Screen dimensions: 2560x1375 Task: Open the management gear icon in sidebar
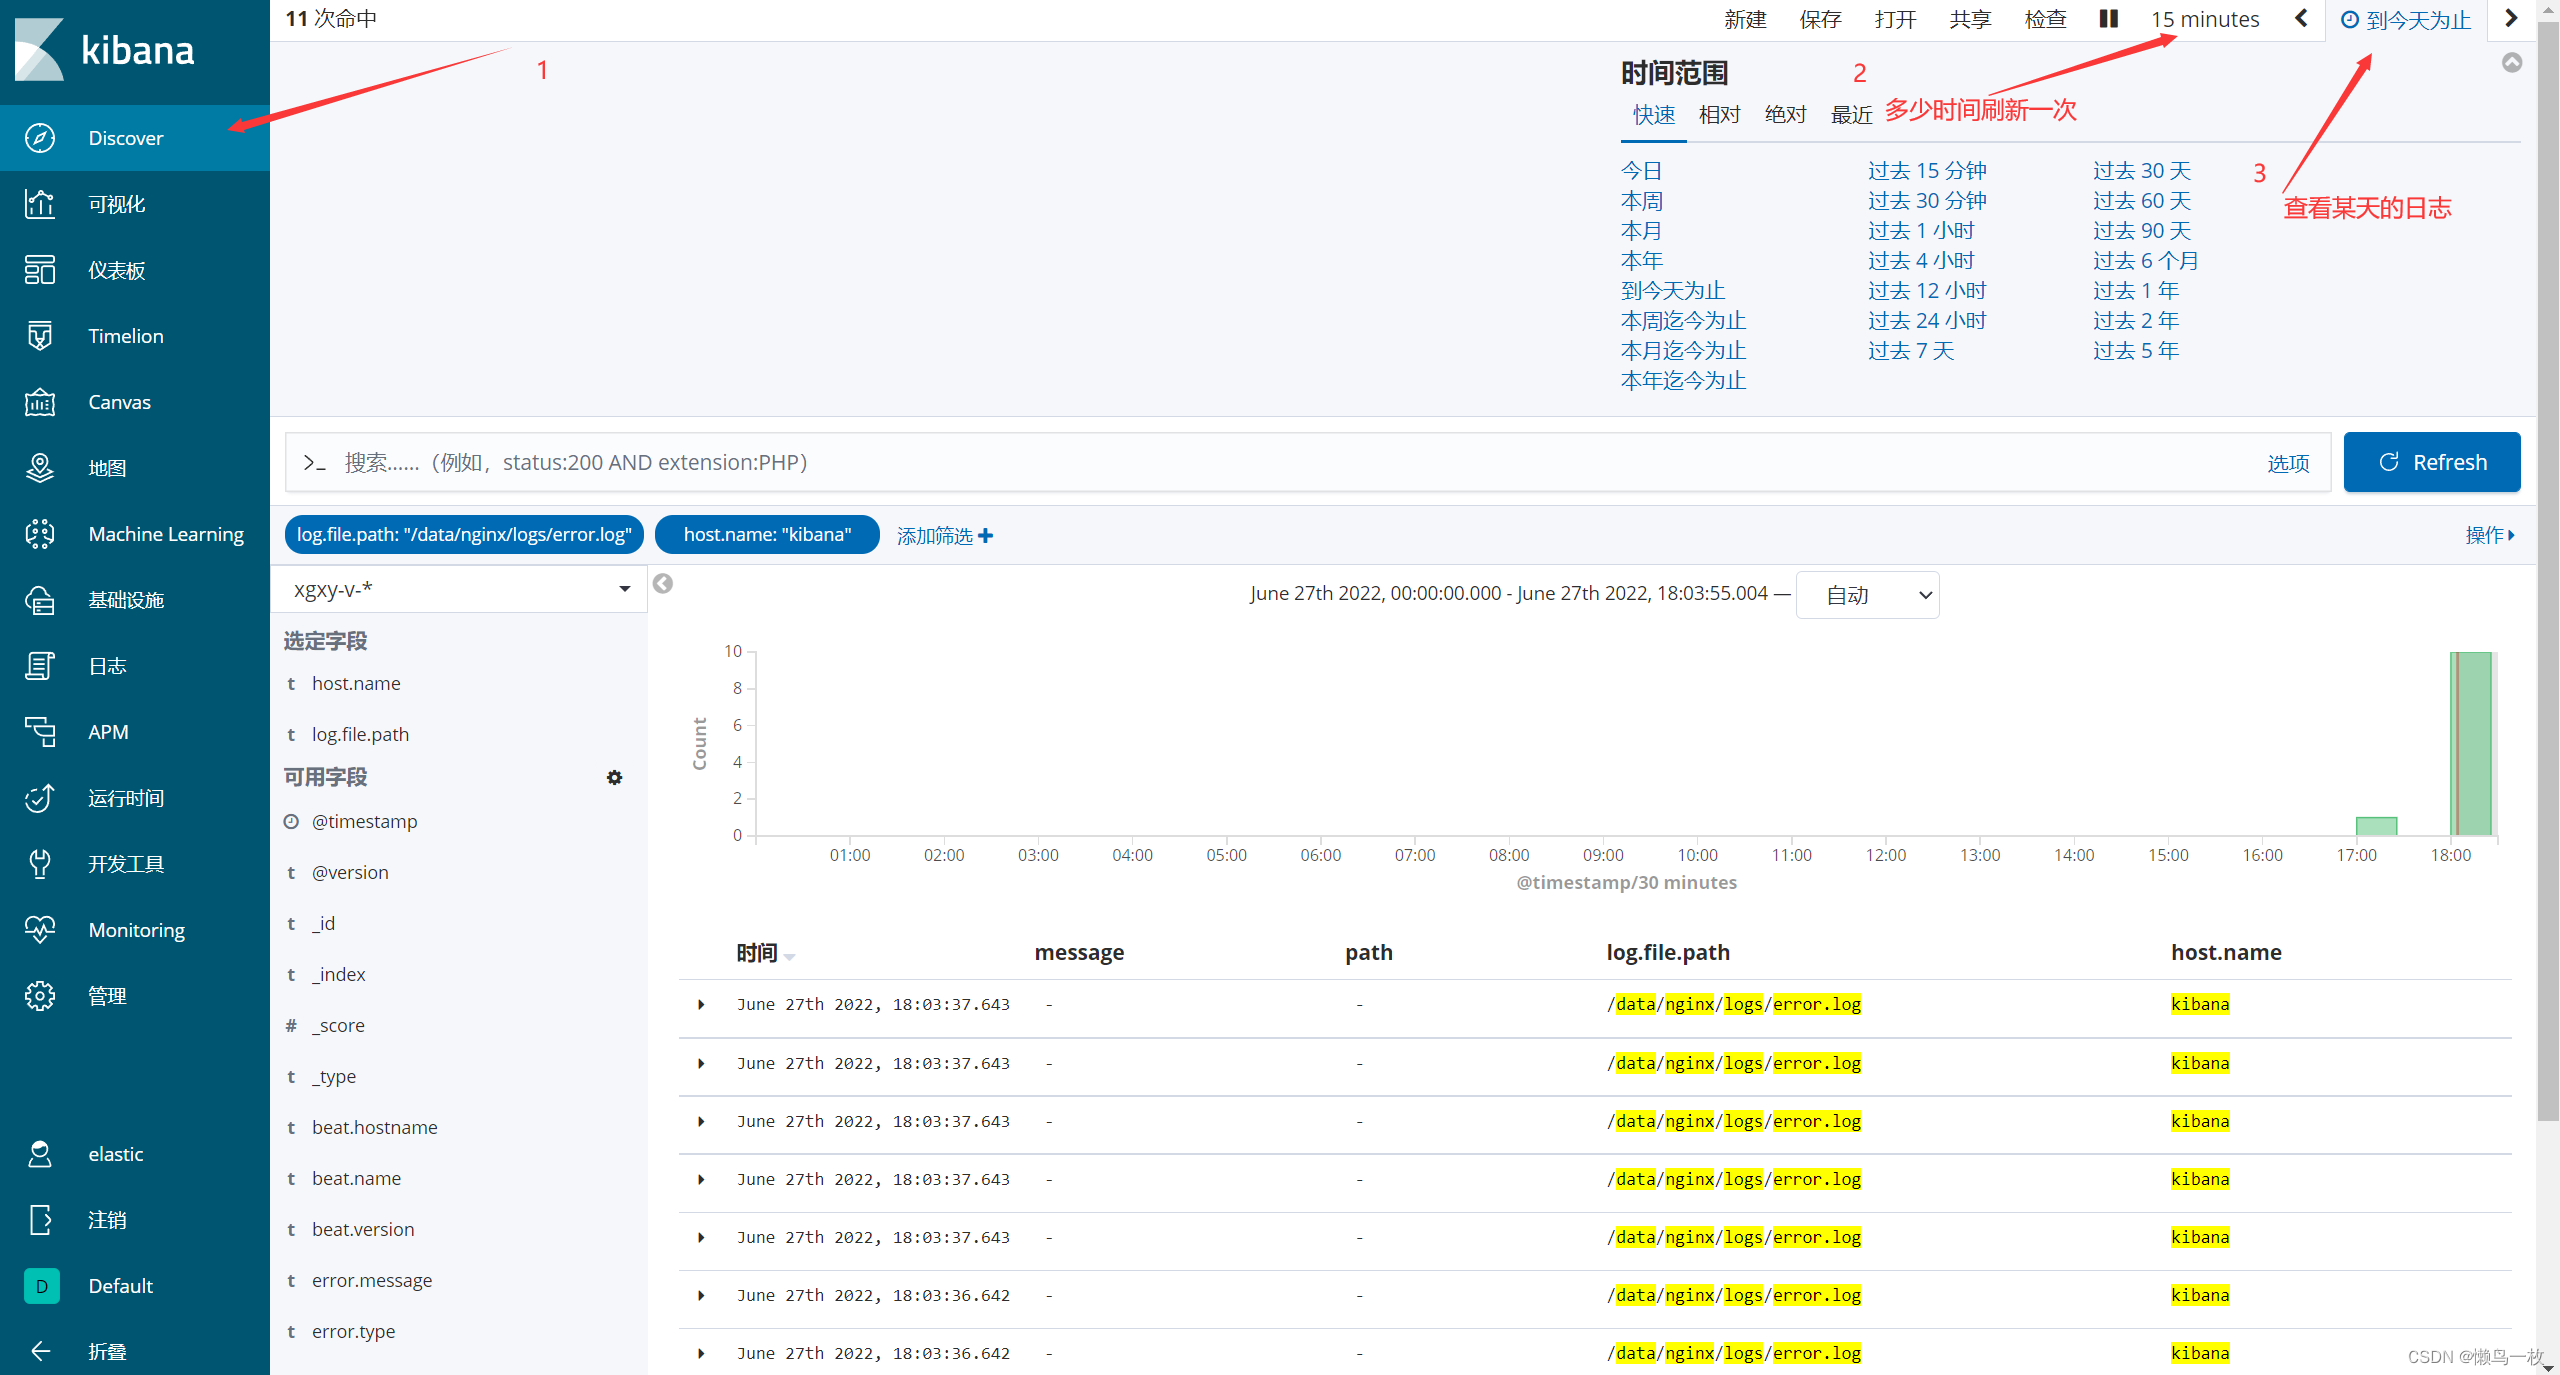click(40, 996)
